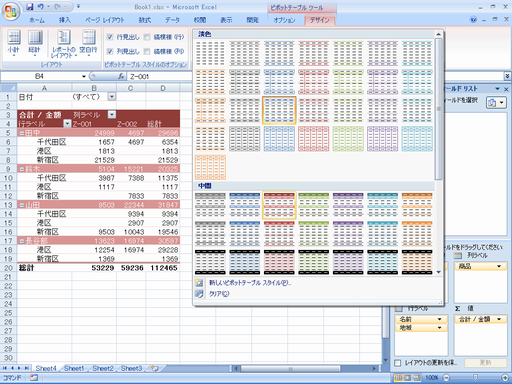
Task: Open the 商品 field dropdown arrow
Action: tap(499, 266)
